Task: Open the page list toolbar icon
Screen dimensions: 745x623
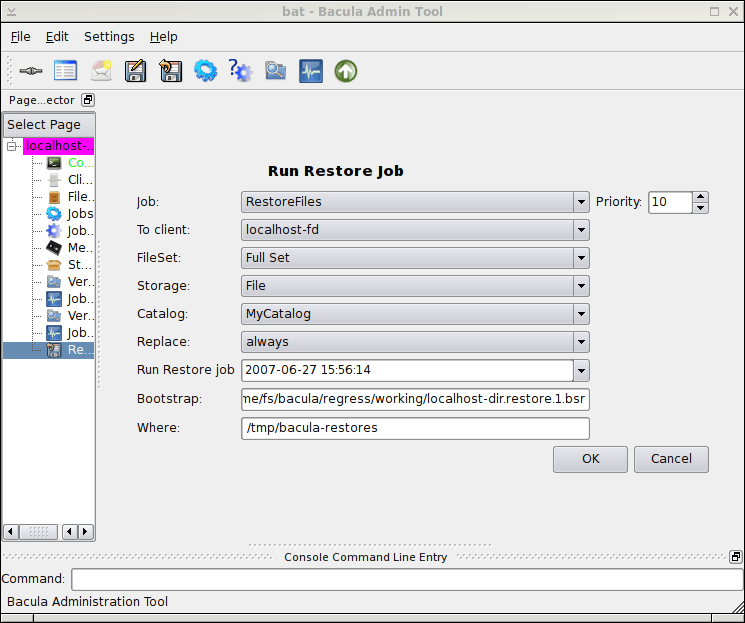Action: click(x=65, y=71)
